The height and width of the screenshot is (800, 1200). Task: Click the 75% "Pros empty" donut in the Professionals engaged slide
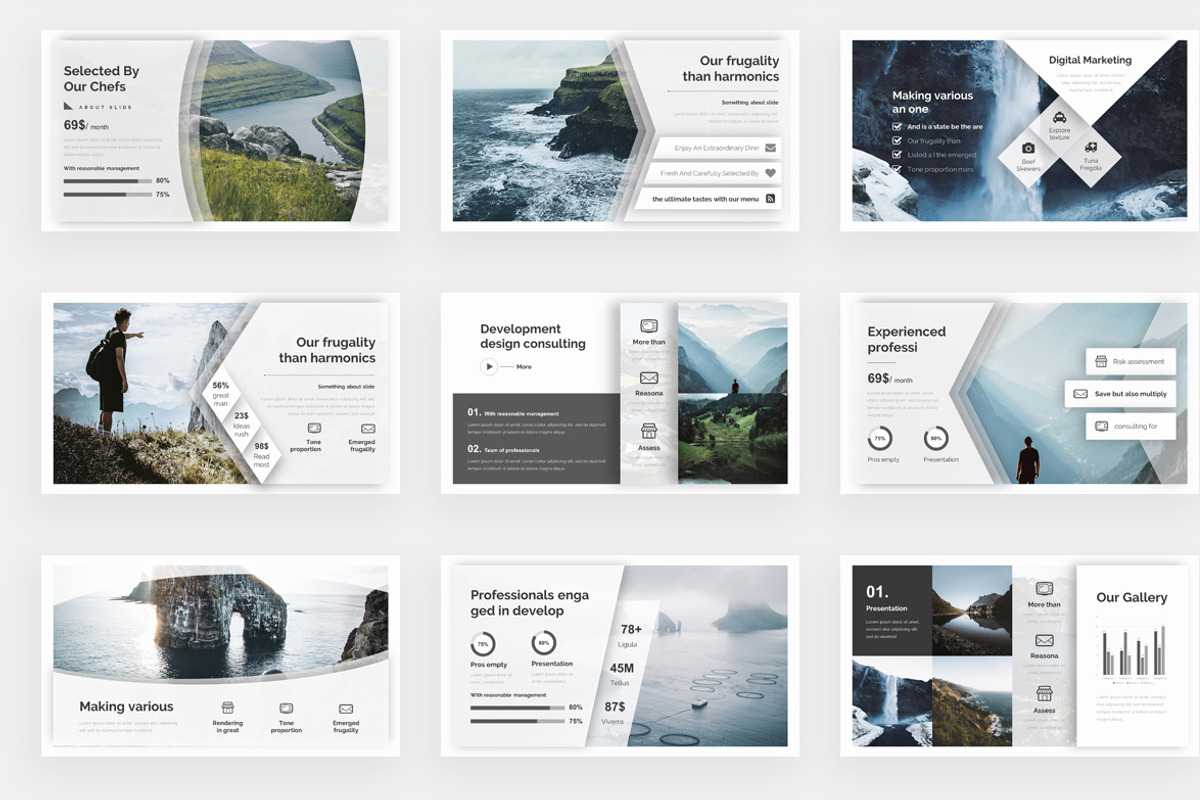tap(483, 644)
